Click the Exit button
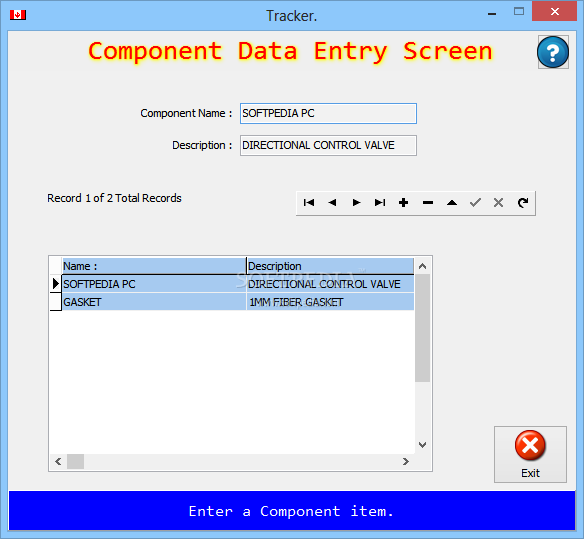Viewport: 584px width, 539px height. point(530,454)
